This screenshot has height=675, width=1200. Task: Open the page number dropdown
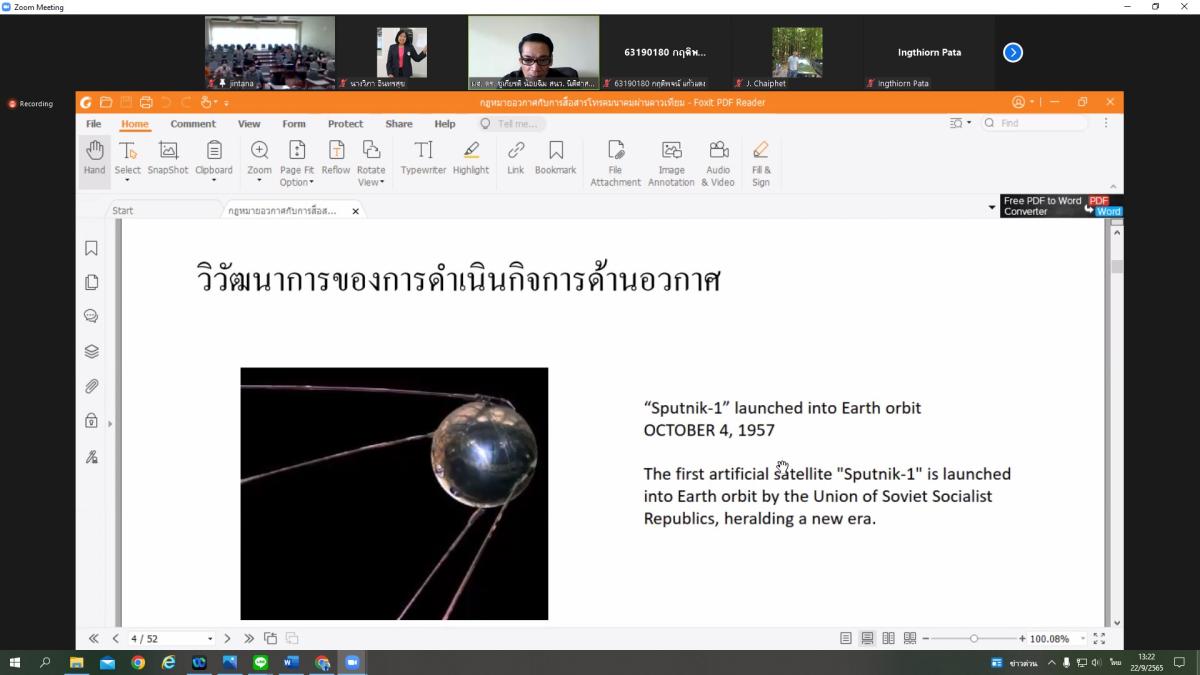pos(210,638)
